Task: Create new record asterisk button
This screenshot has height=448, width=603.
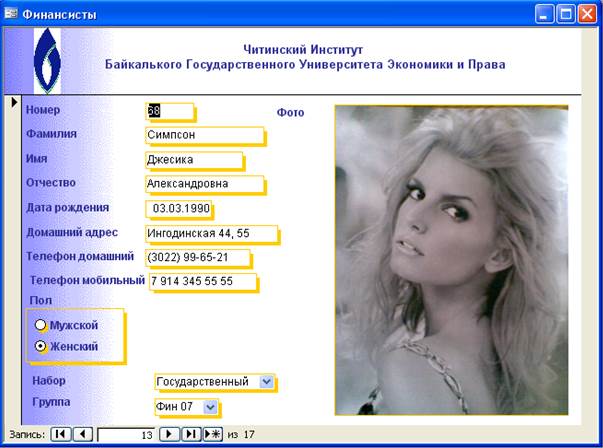Action: click(213, 434)
